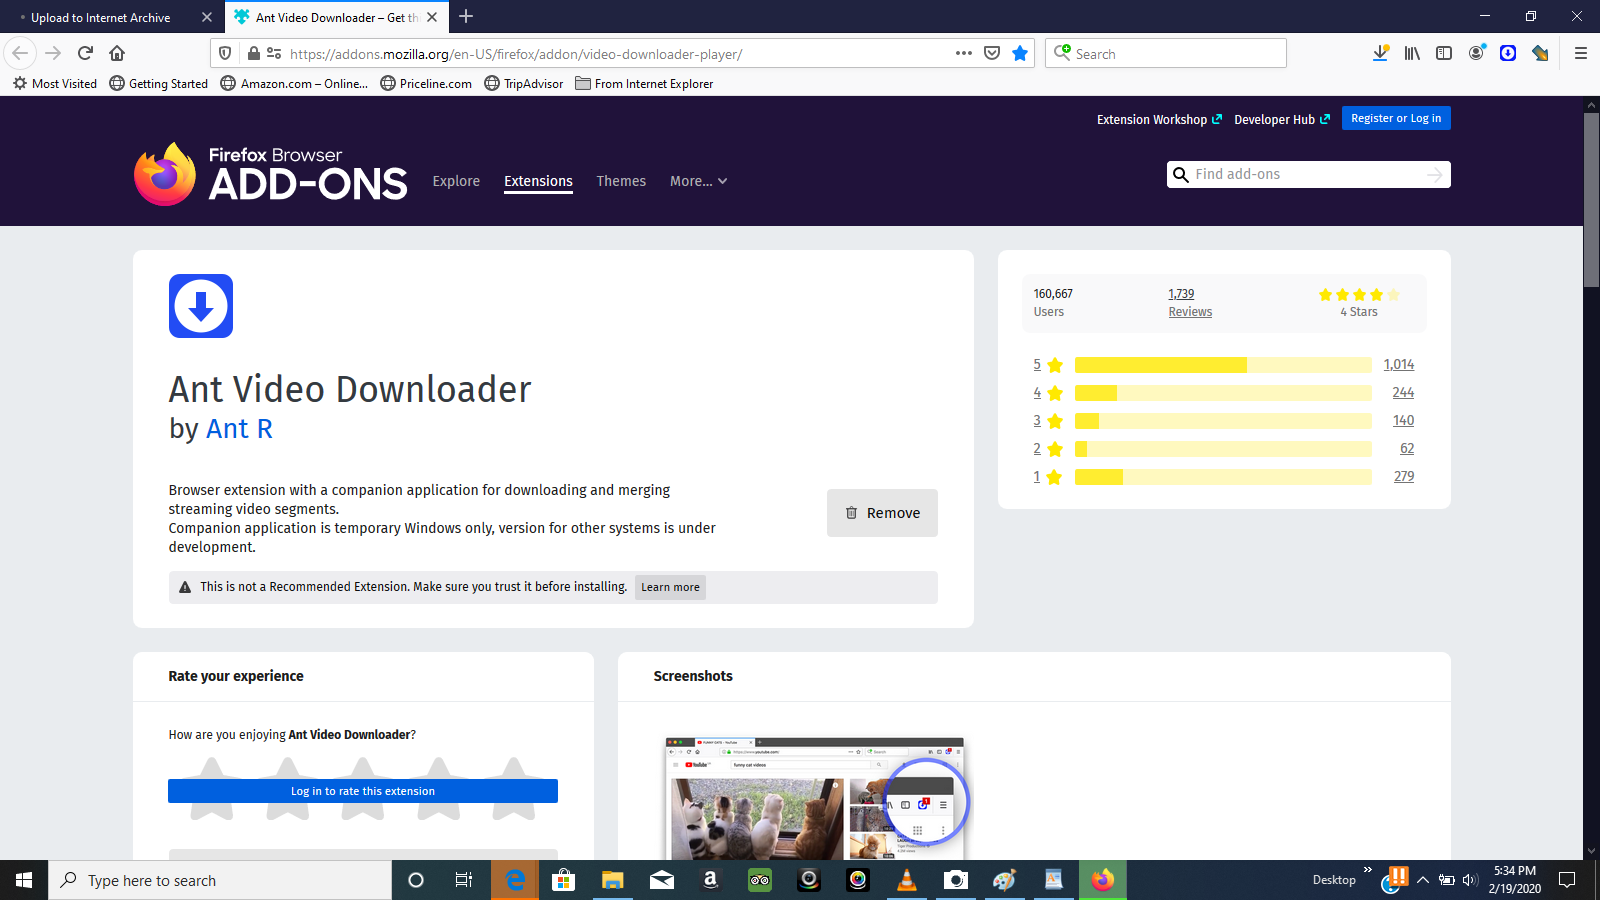Go back with the browser back arrow
This screenshot has width=1600, height=900.
pos(21,53)
